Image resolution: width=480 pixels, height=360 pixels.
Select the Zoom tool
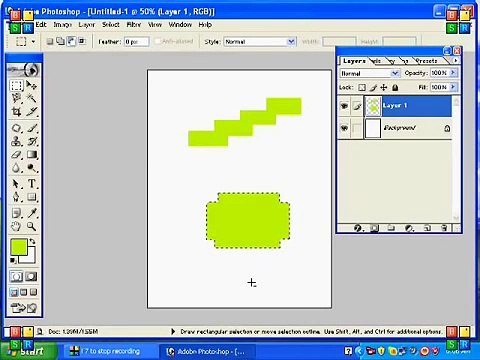pos(32,227)
